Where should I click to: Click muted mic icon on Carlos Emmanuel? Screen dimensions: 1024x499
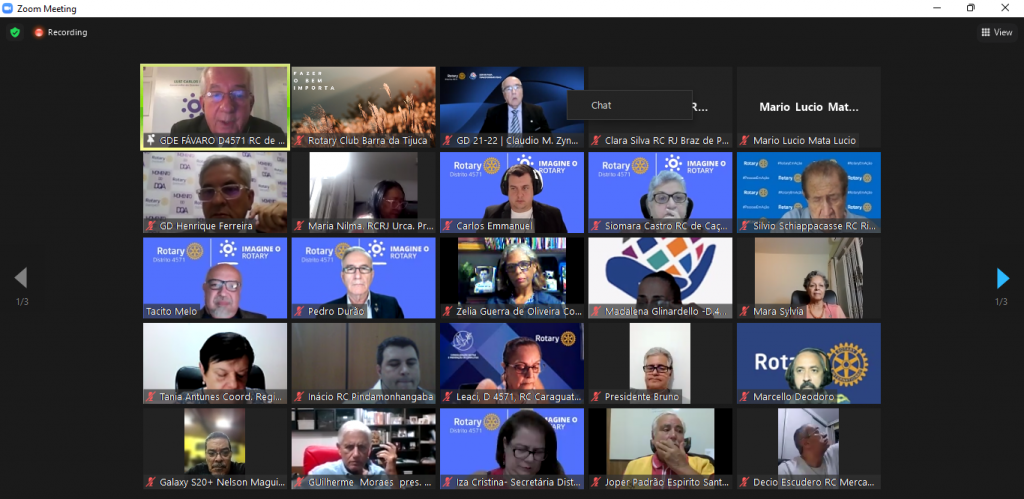(x=448, y=226)
